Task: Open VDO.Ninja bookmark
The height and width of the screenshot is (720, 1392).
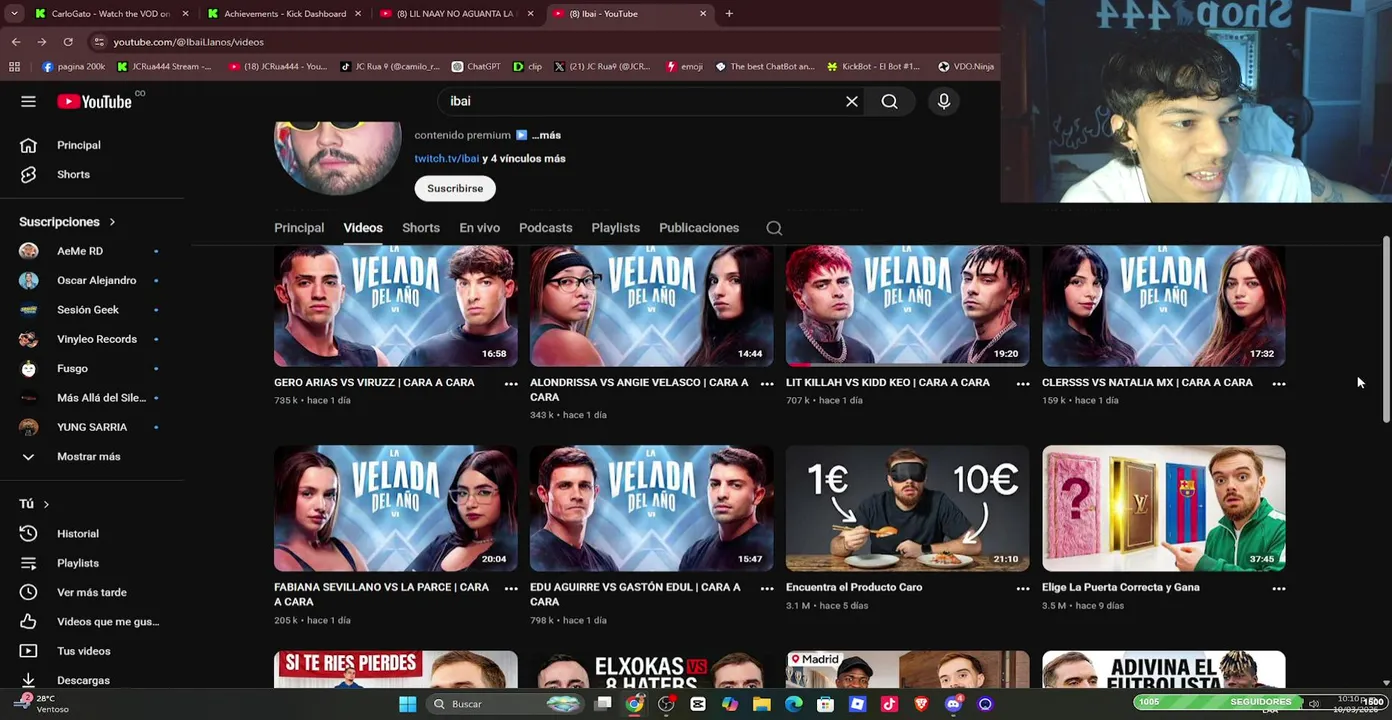Action: [966, 66]
